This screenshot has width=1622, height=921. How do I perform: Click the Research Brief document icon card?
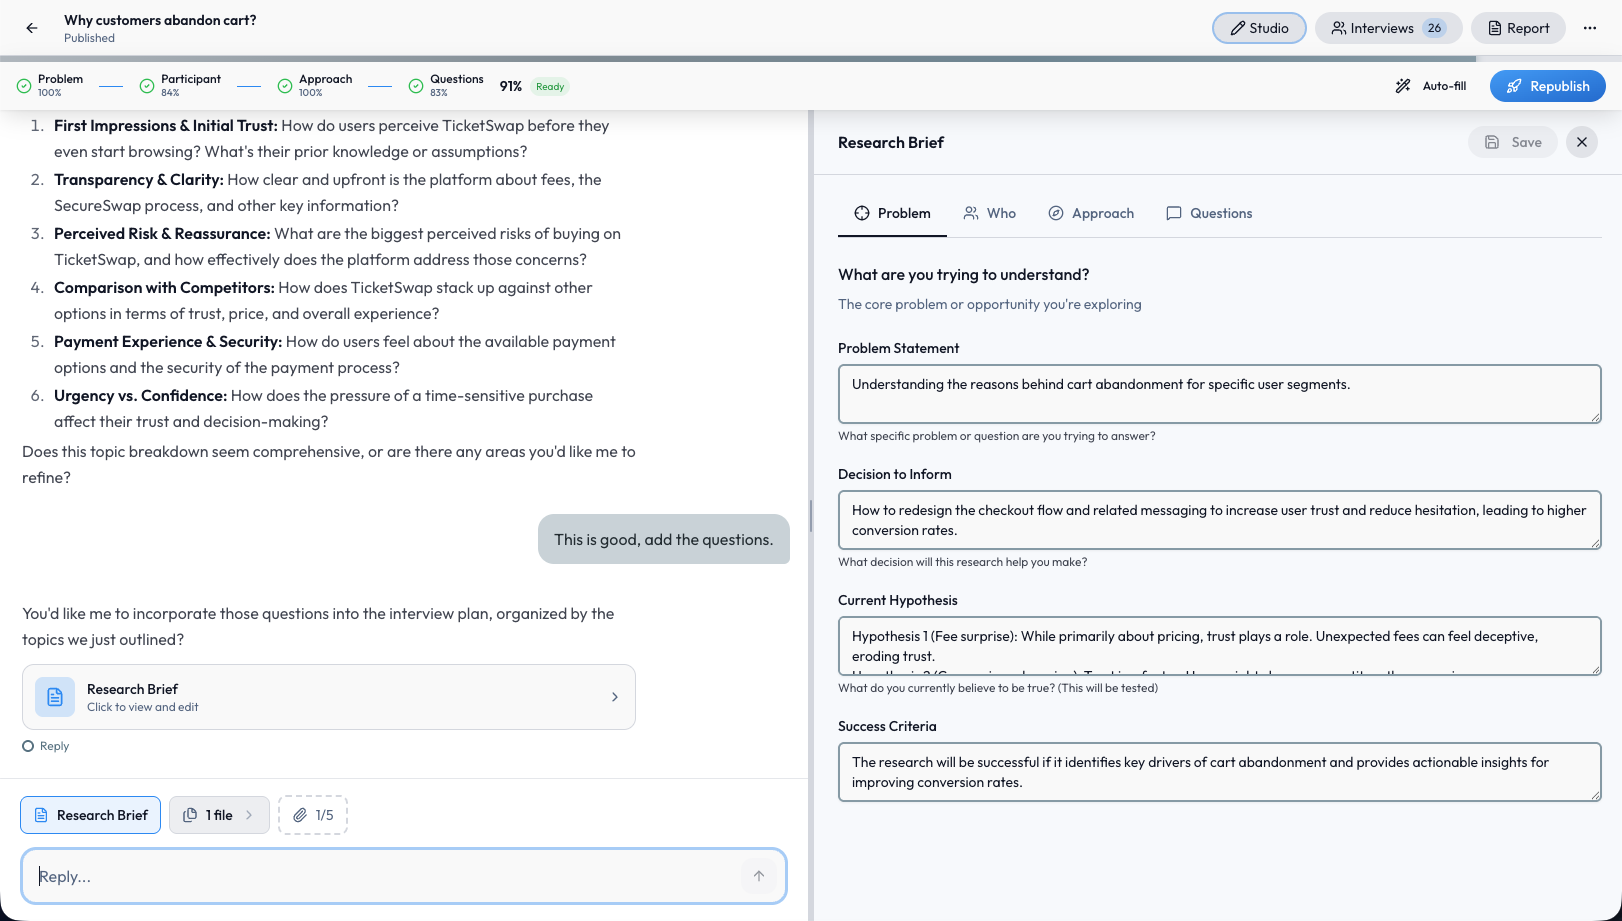click(x=55, y=697)
